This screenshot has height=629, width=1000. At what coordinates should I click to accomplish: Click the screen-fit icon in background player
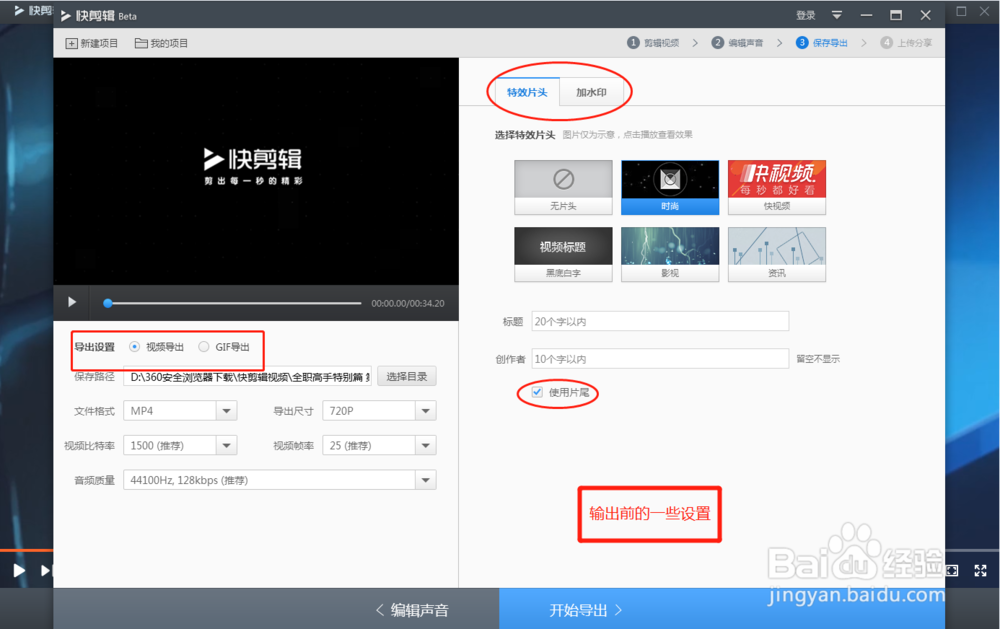point(952,570)
